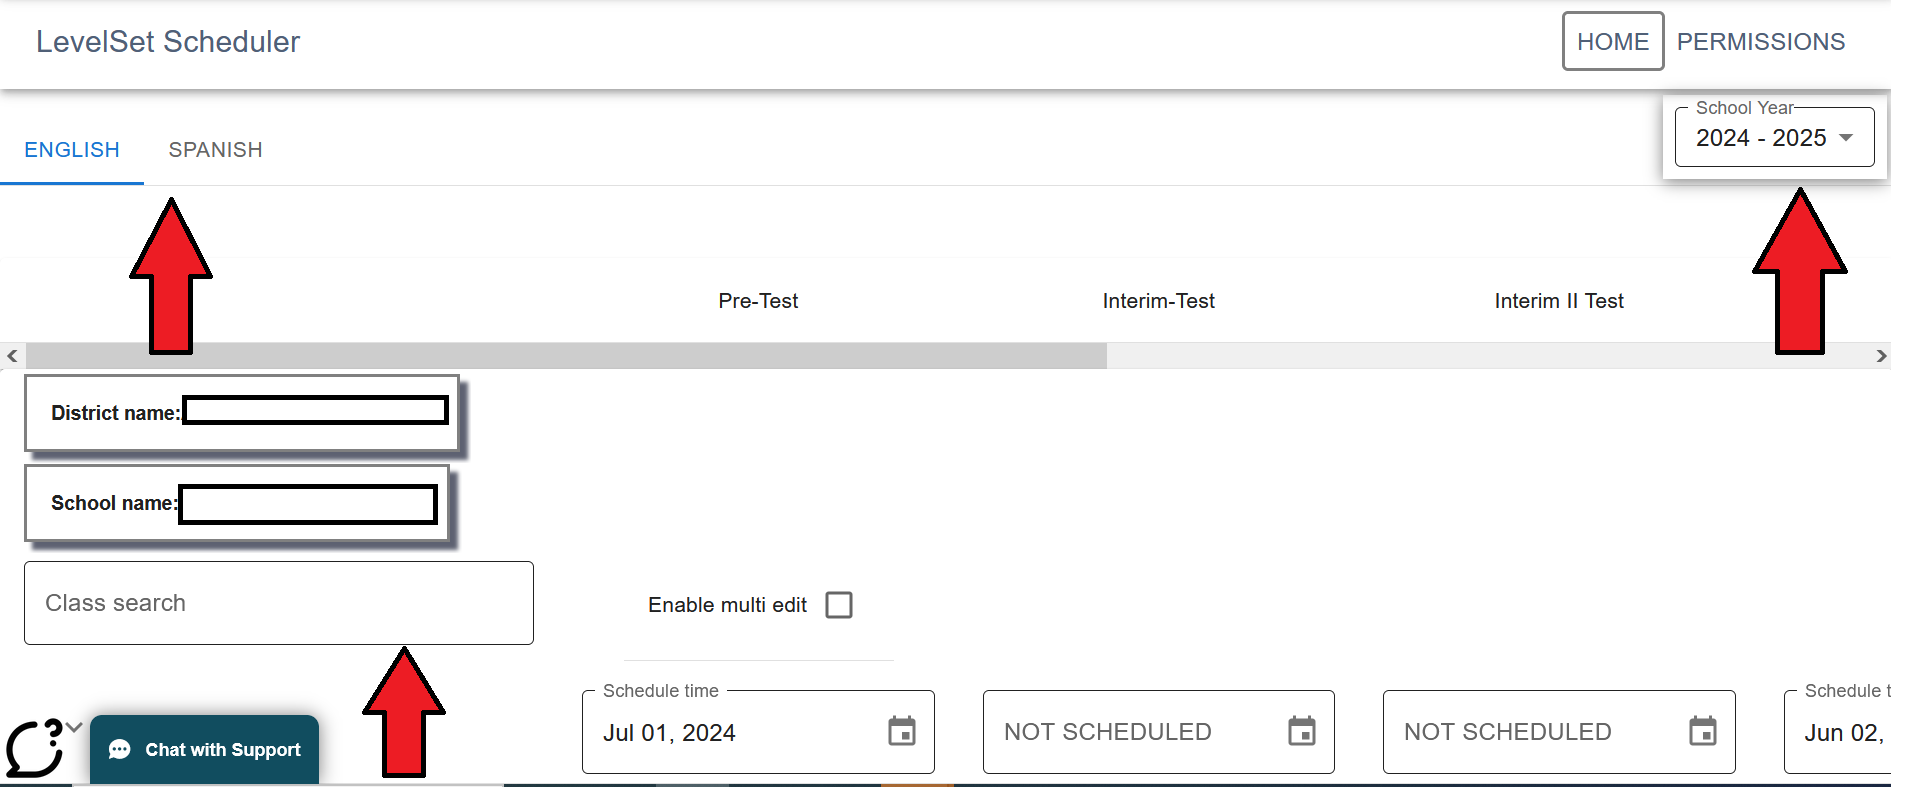The image size is (1920, 787).
Task: Click the horizontal scrollbar thumb
Action: 566,356
